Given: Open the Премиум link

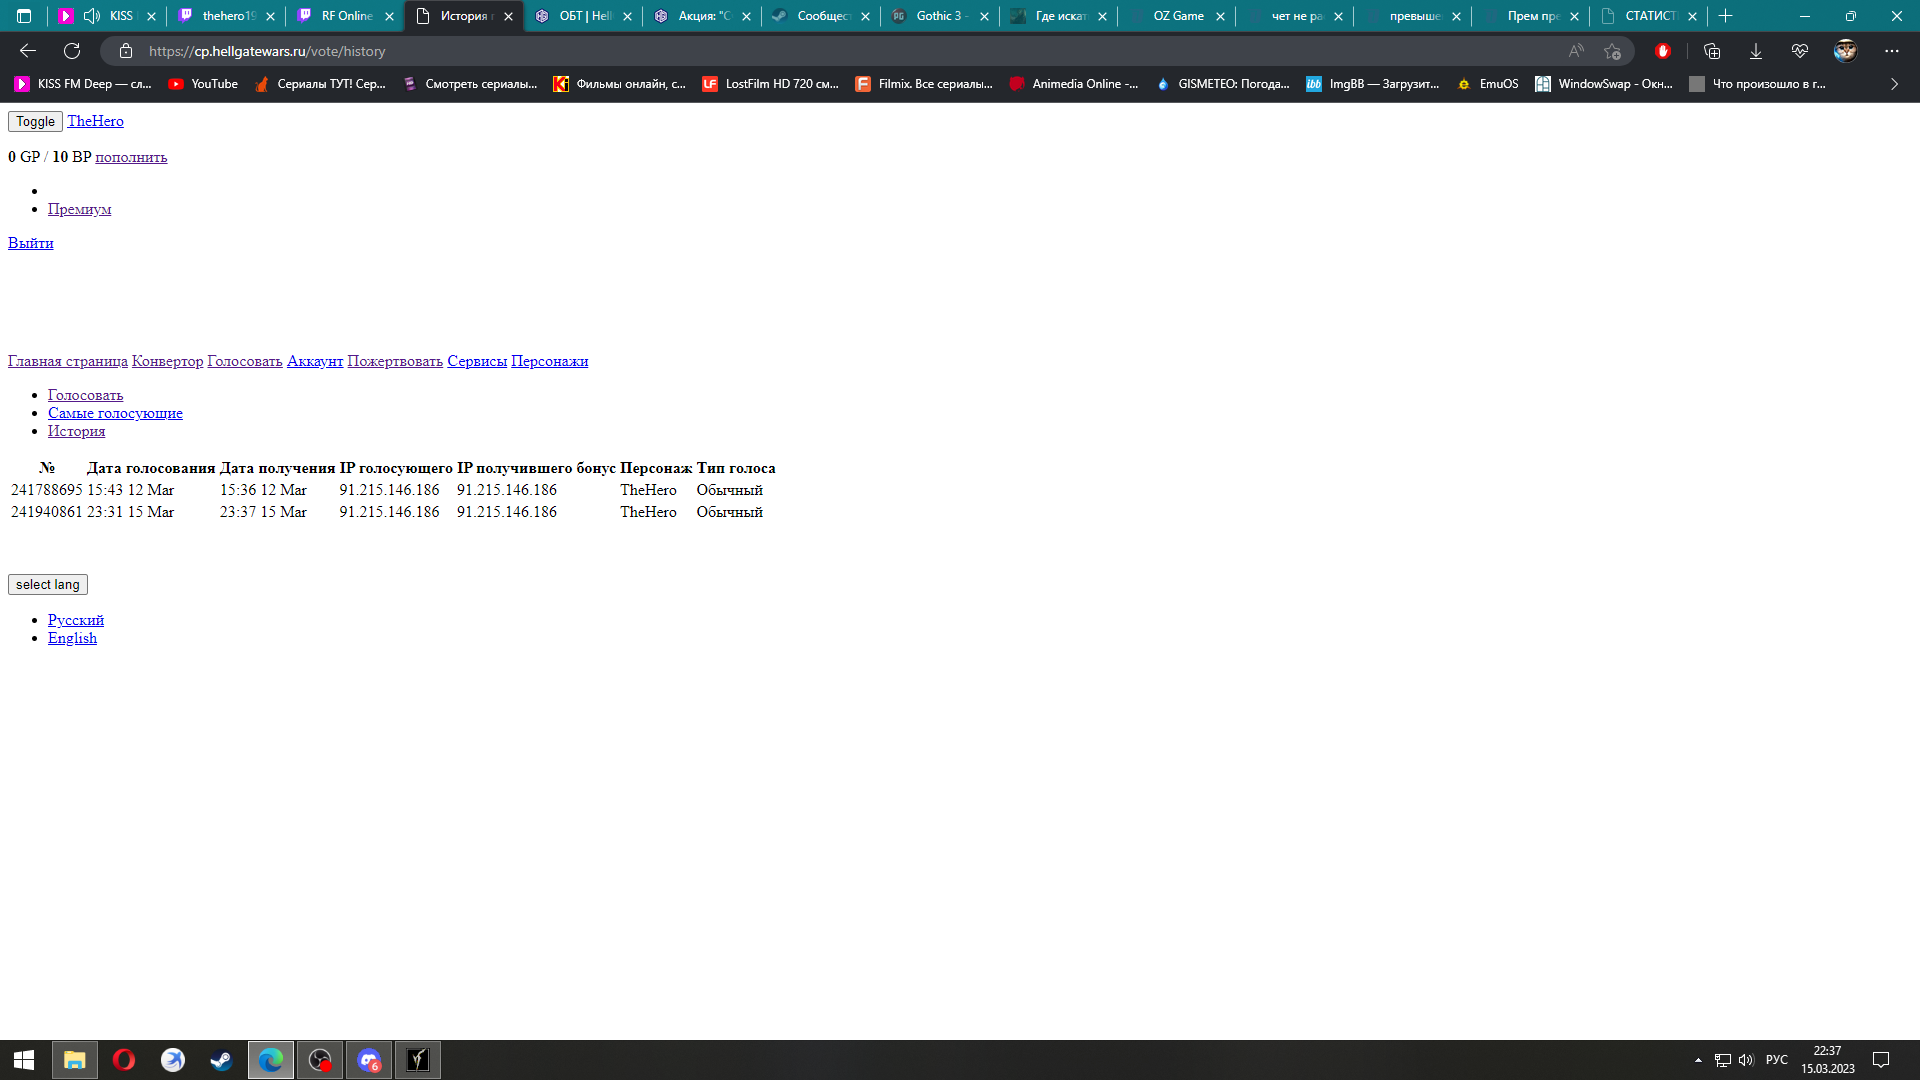Looking at the screenshot, I should (79, 209).
